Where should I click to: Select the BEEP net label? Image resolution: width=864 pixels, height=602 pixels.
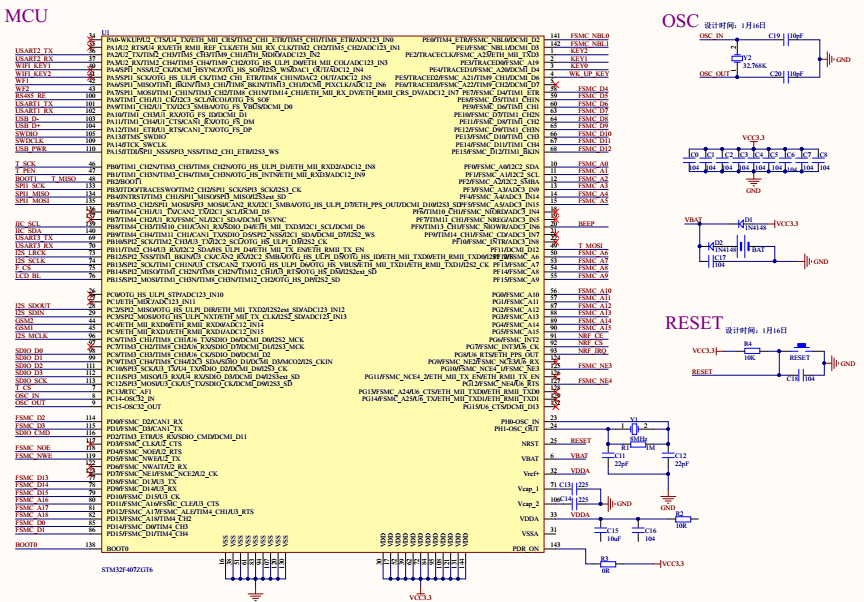586,223
